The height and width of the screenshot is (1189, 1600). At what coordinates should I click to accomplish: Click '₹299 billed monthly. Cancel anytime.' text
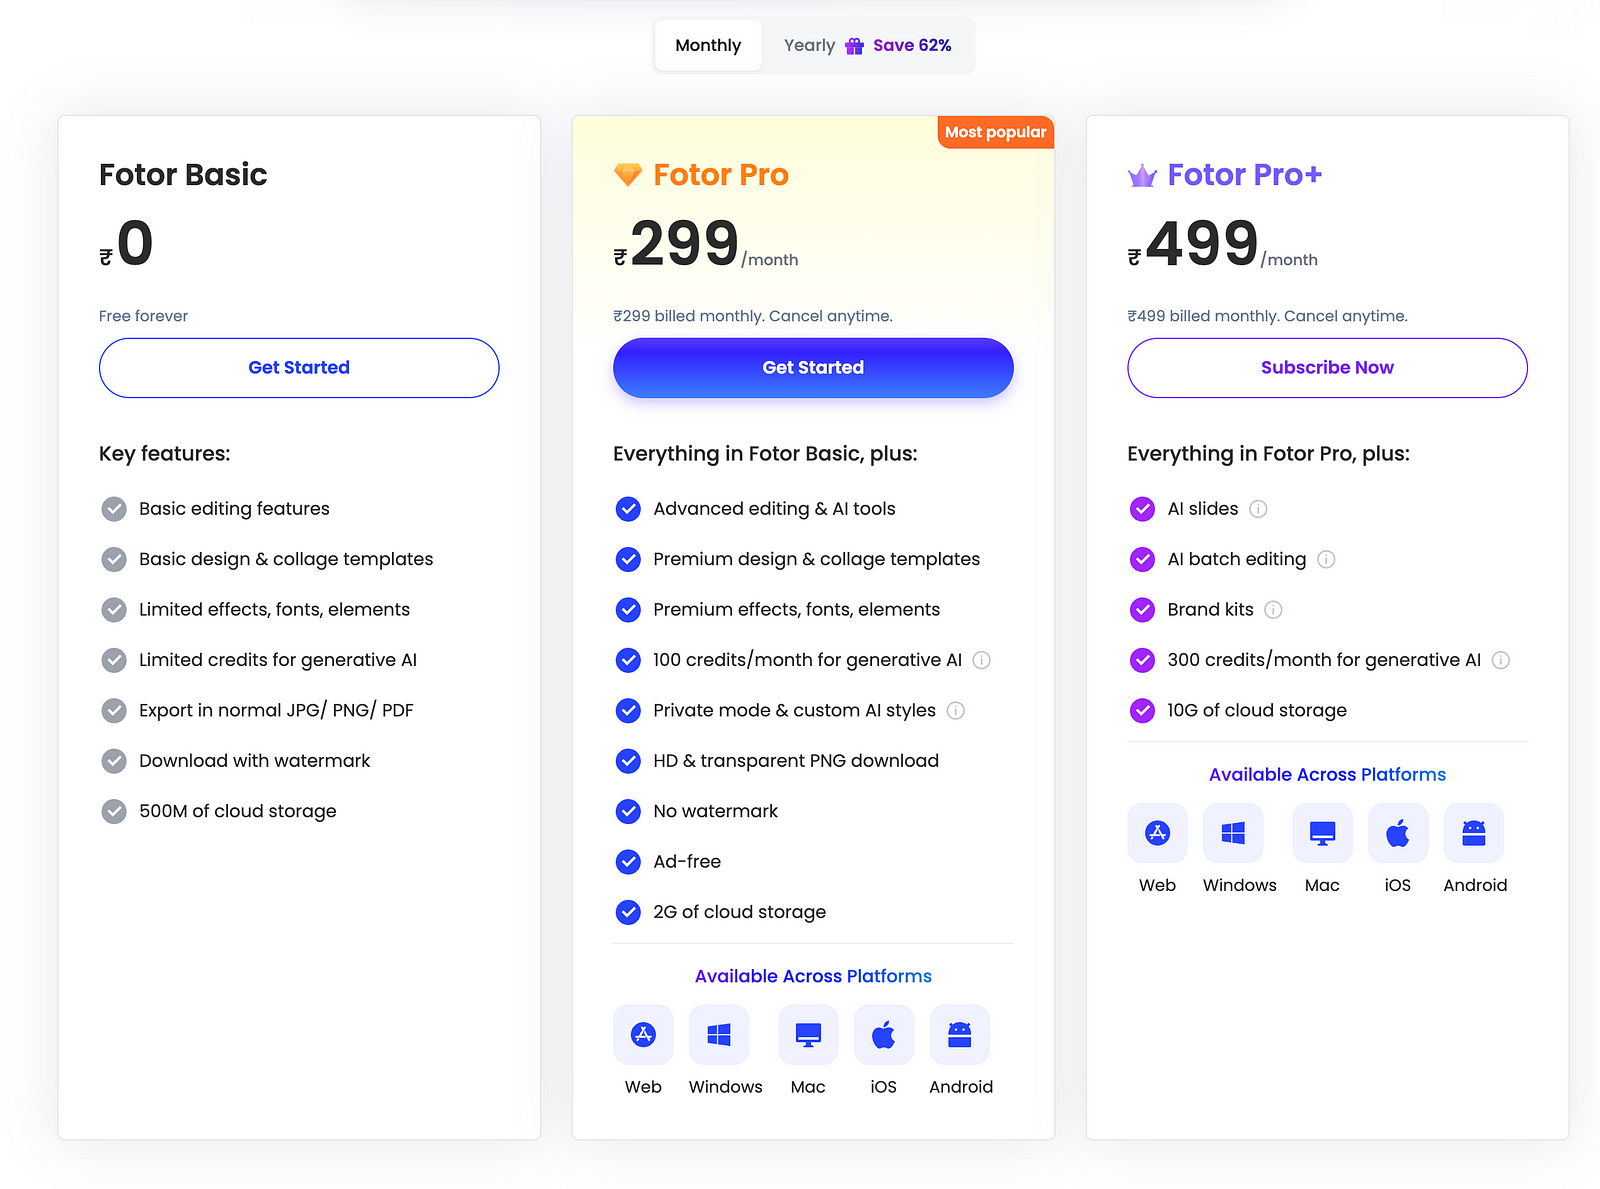click(x=753, y=316)
